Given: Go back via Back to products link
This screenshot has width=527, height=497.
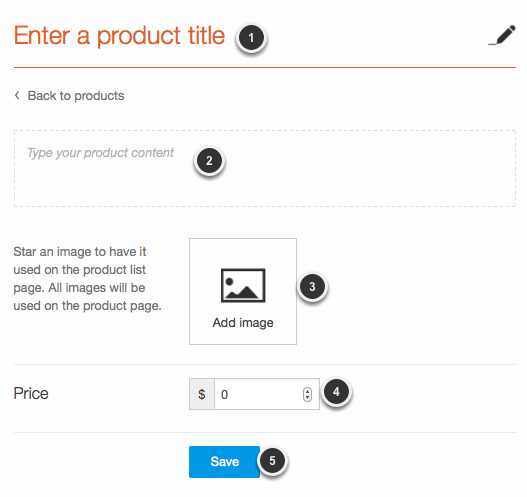Looking at the screenshot, I should click(x=70, y=96).
